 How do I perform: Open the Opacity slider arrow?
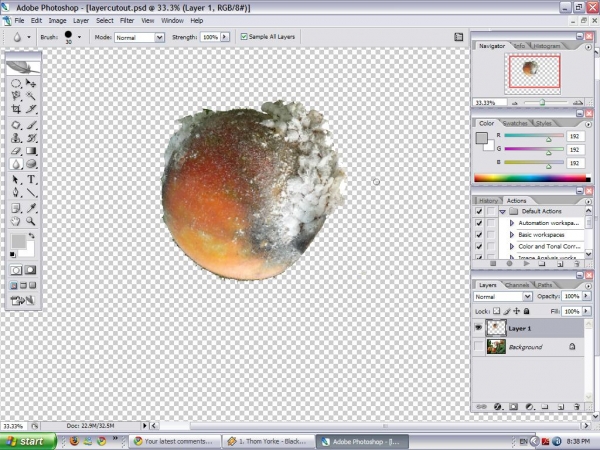point(586,296)
